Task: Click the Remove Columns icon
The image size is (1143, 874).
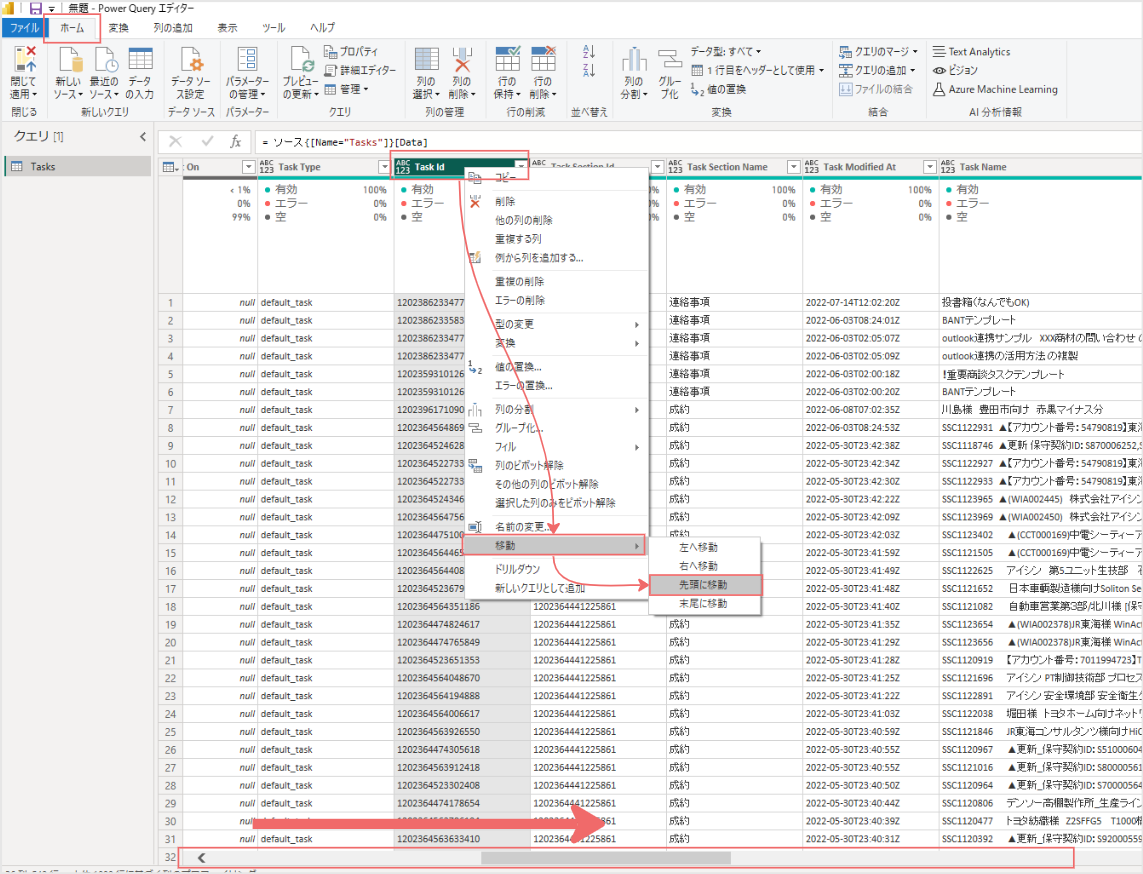Action: point(461,60)
